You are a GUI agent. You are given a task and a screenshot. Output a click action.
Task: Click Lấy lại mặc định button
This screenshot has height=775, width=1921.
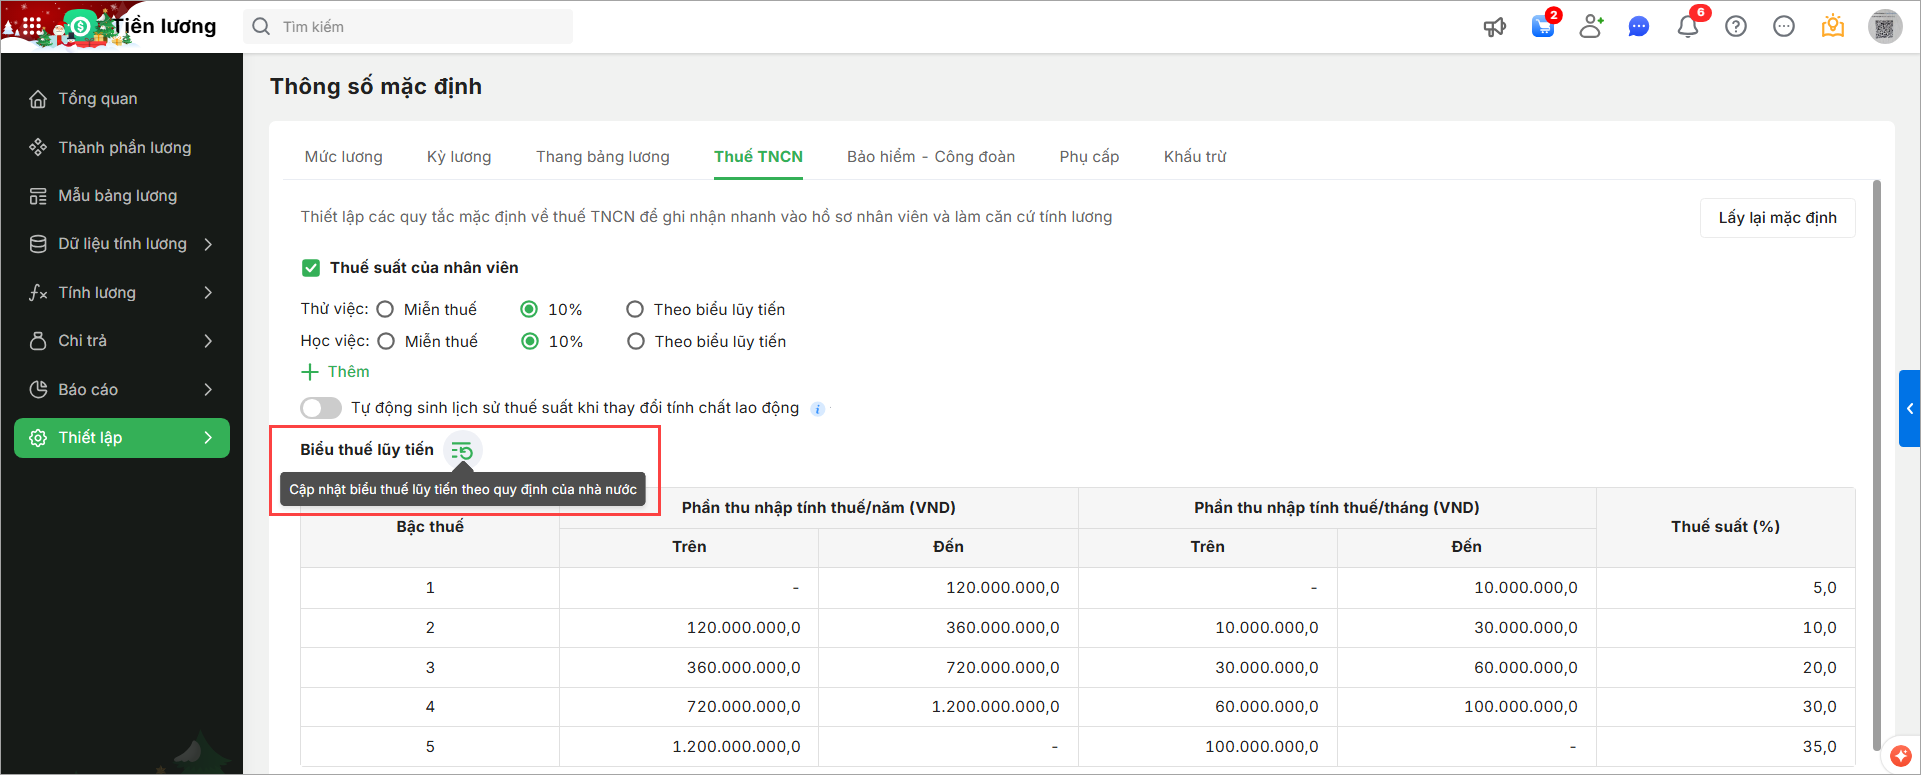[x=1777, y=218]
